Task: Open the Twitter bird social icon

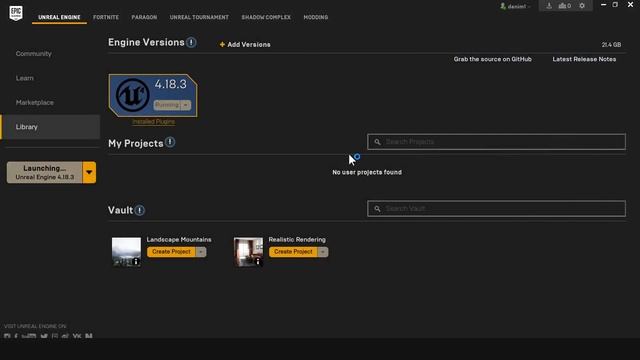Action: 44,336
